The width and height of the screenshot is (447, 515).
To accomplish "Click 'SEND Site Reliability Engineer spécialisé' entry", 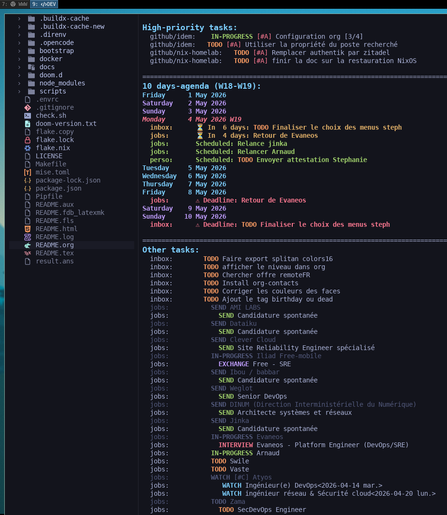I will tap(297, 348).
